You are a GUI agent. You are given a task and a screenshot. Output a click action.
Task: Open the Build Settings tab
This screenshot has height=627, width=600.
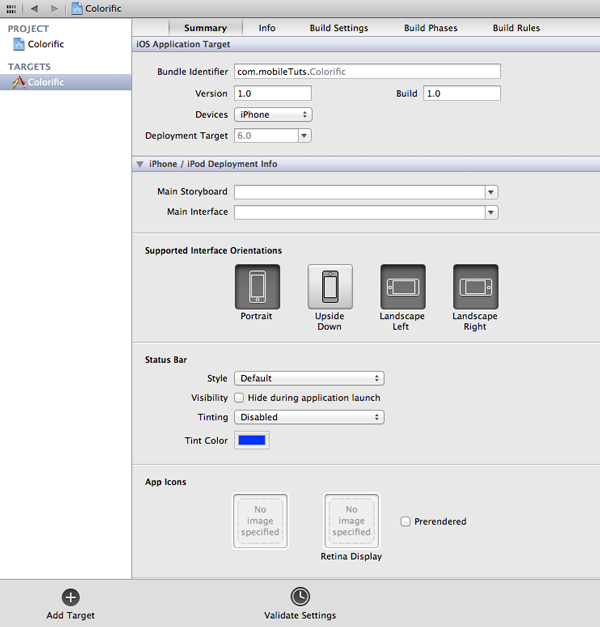coord(339,28)
